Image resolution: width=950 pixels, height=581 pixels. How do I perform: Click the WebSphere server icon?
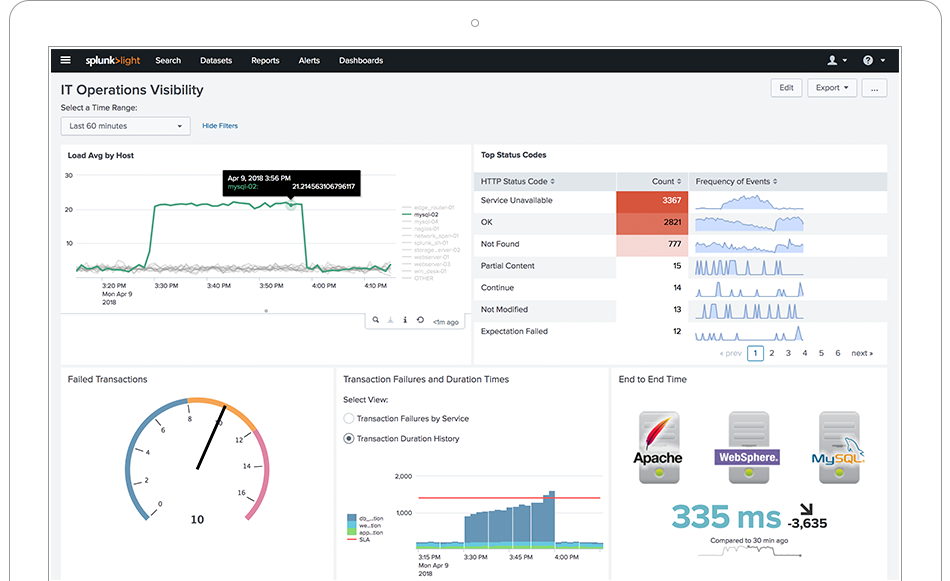click(x=748, y=447)
